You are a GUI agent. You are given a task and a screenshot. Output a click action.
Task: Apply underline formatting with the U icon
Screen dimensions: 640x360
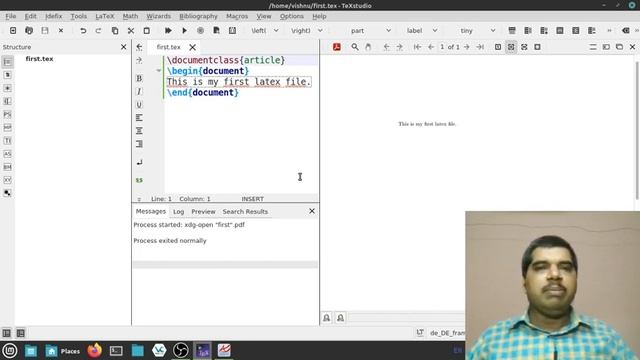[139, 104]
